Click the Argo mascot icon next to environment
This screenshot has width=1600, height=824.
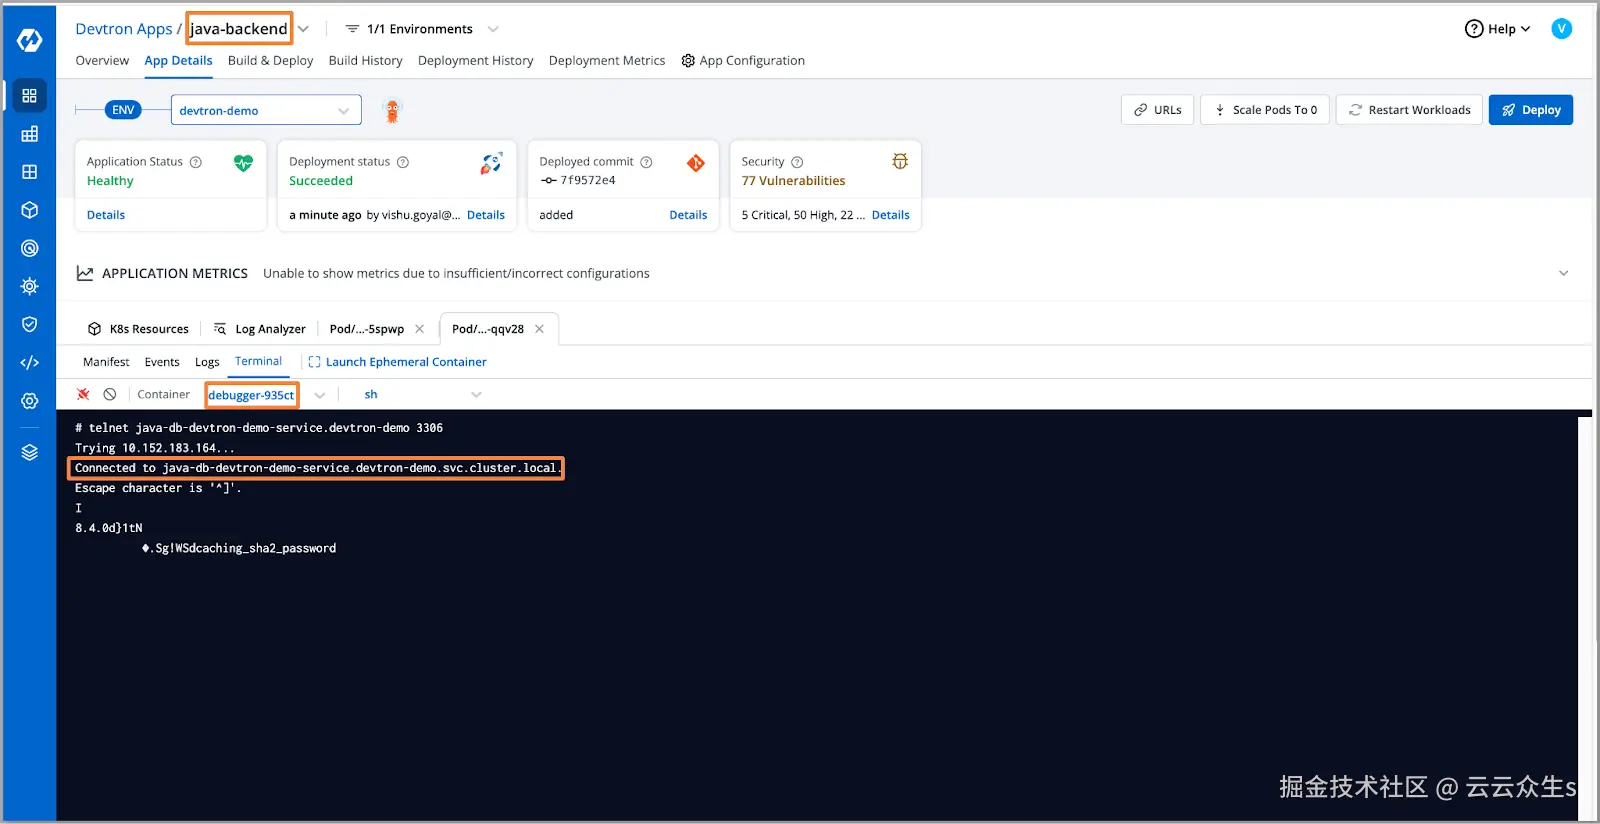pyautogui.click(x=392, y=111)
